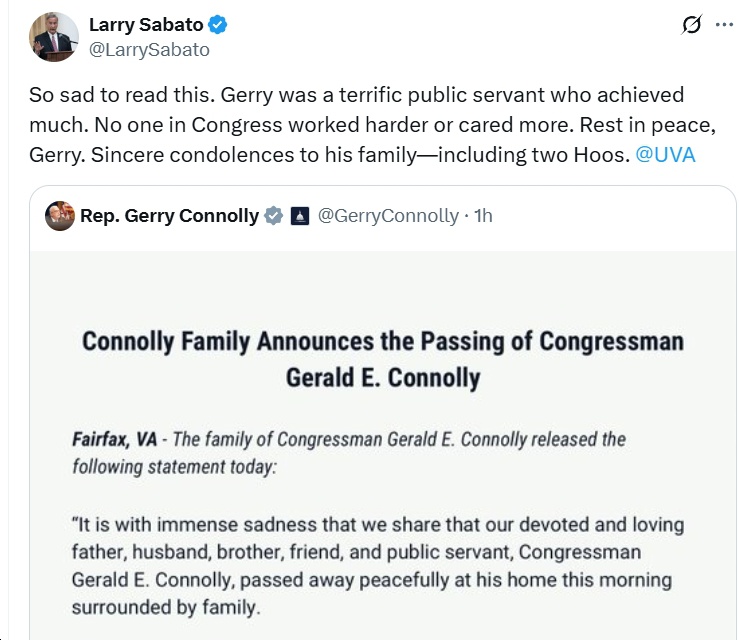This screenshot has width=739, height=640.
Task: Click Gerry Connolly's gray verified checkmark
Action: 273,216
